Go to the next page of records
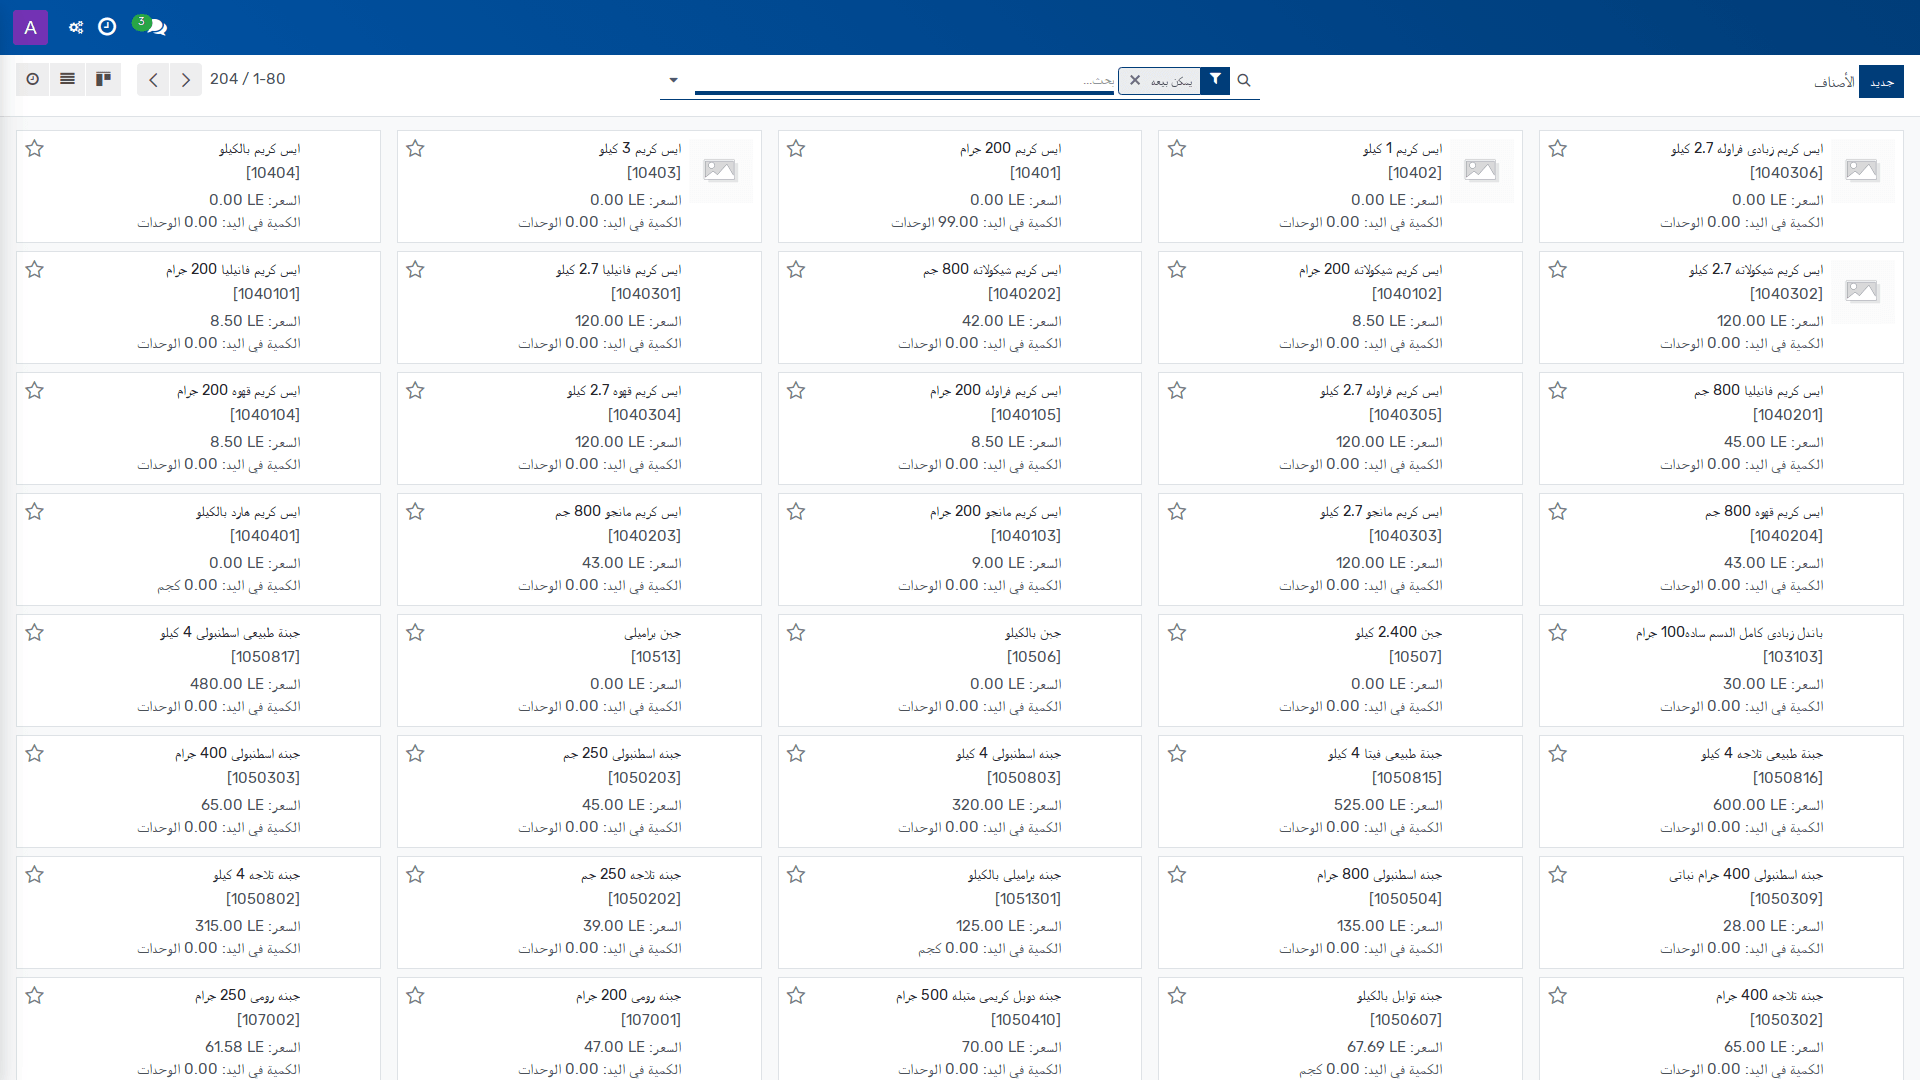 click(x=186, y=80)
